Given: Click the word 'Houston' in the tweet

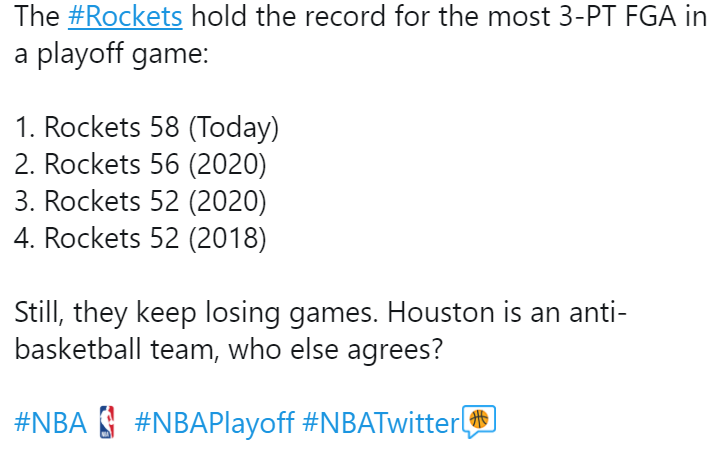Looking at the screenshot, I should [x=441, y=312].
